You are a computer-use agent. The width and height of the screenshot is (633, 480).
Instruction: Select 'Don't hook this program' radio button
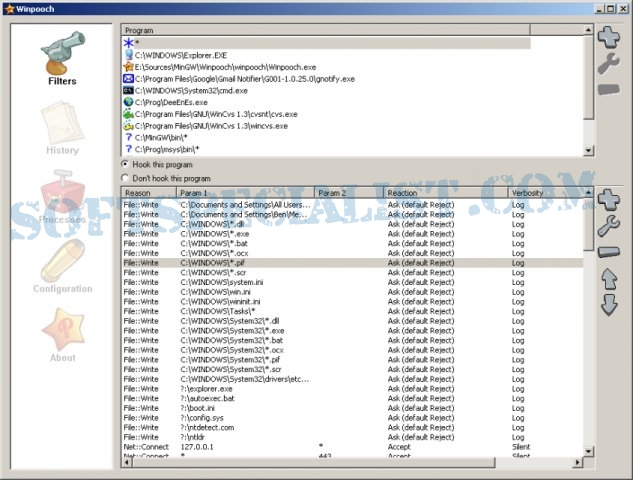click(x=125, y=178)
